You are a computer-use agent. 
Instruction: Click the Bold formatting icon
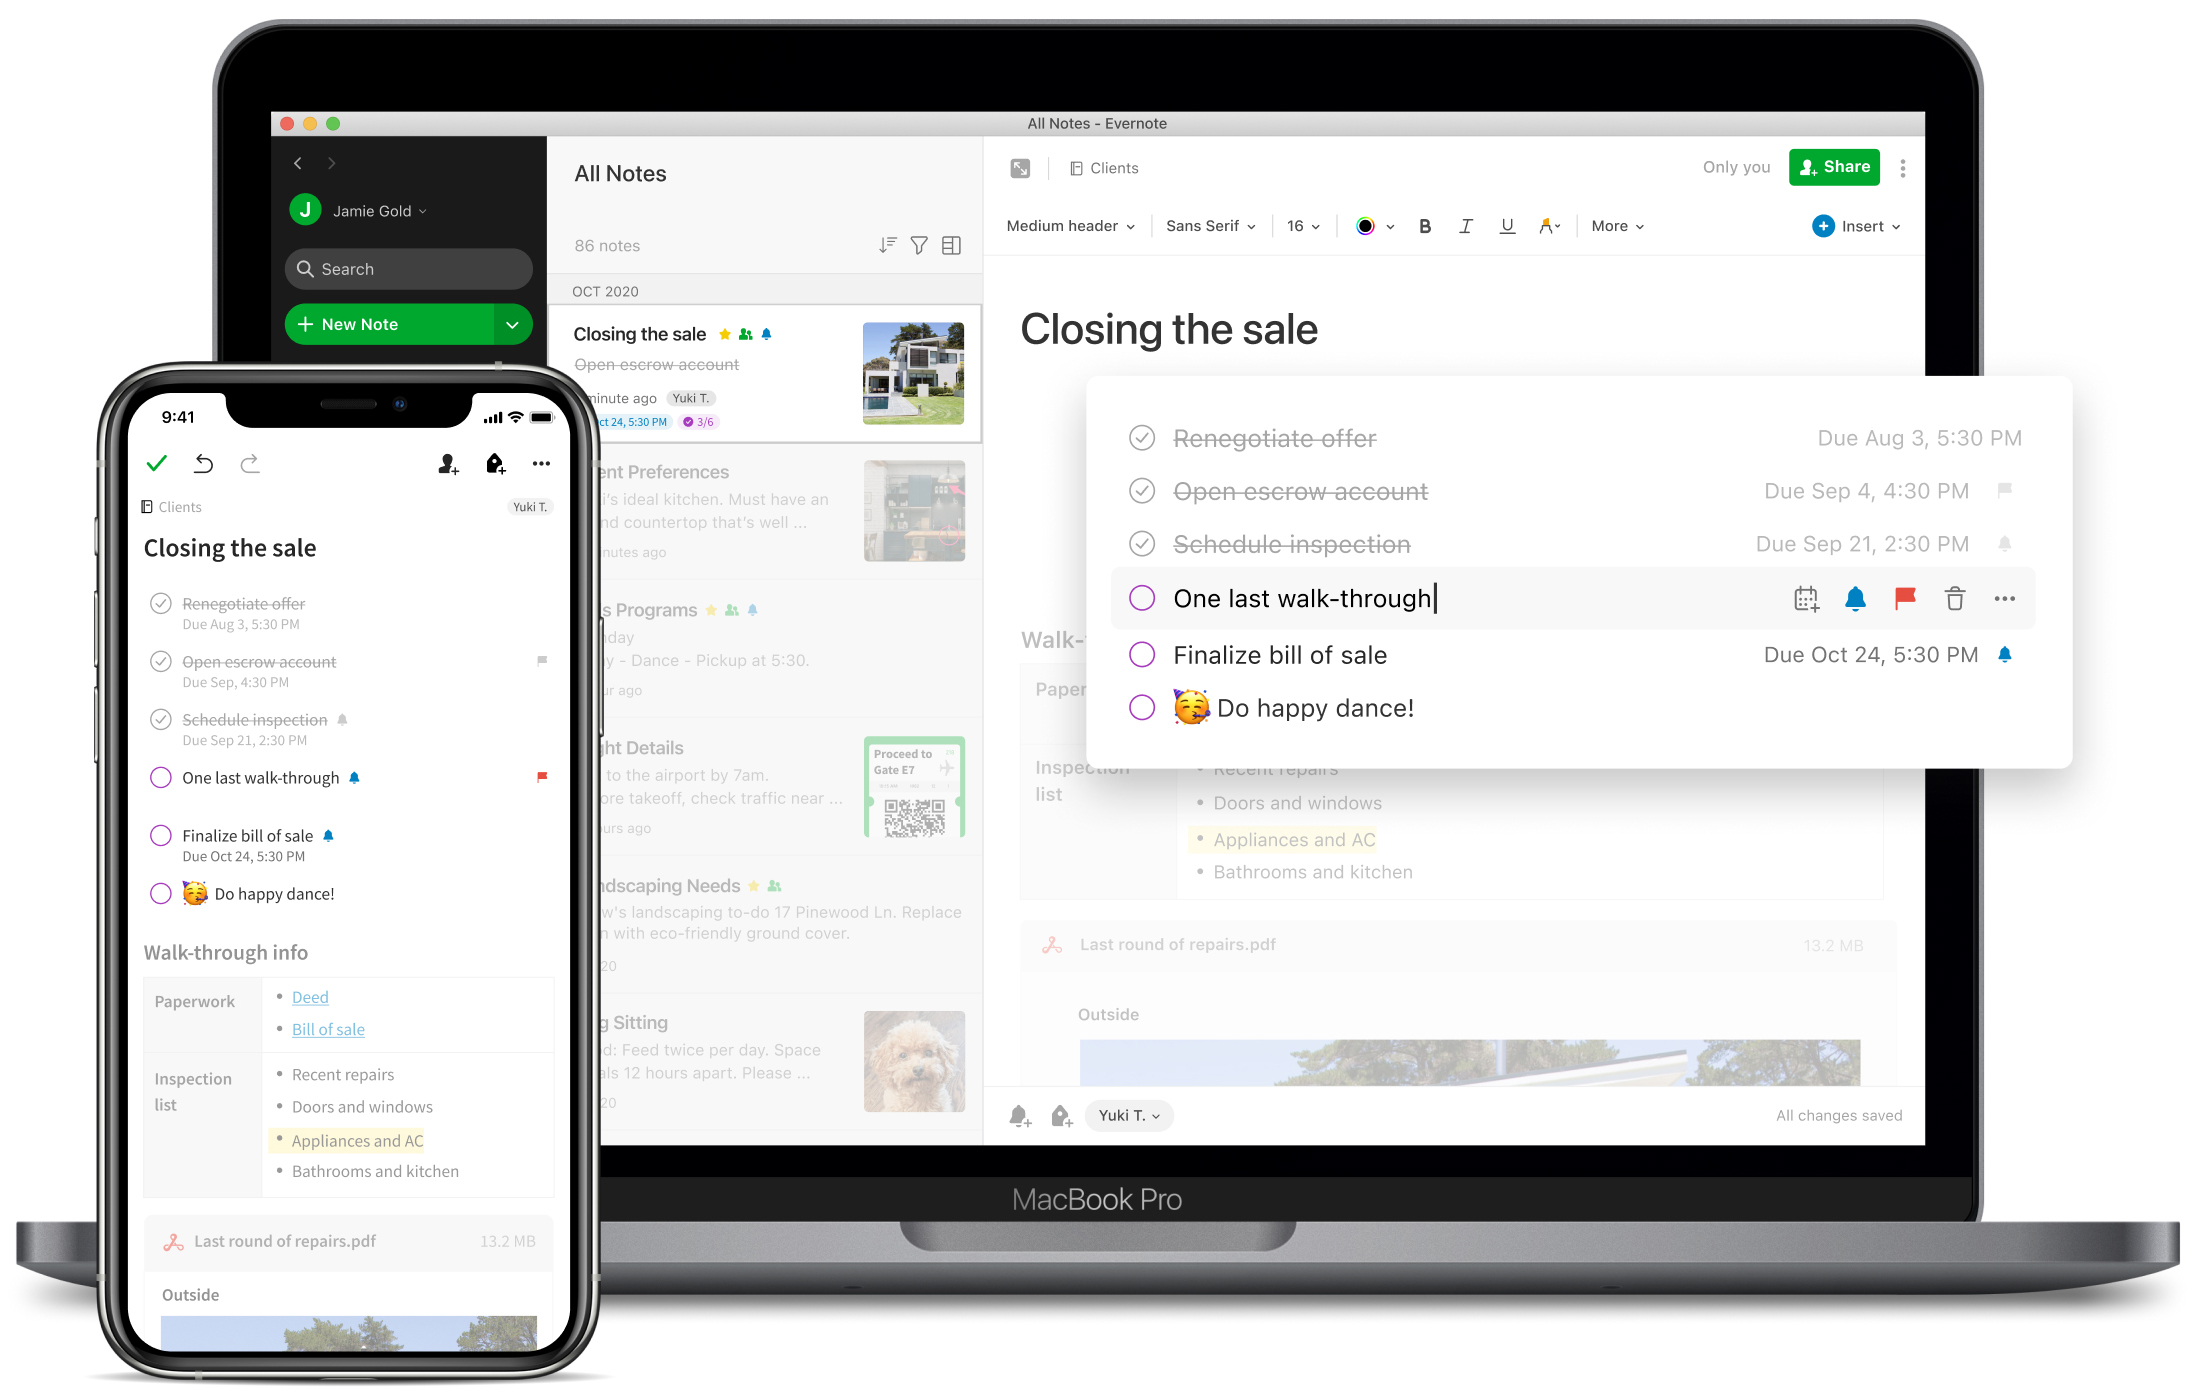(x=1417, y=224)
